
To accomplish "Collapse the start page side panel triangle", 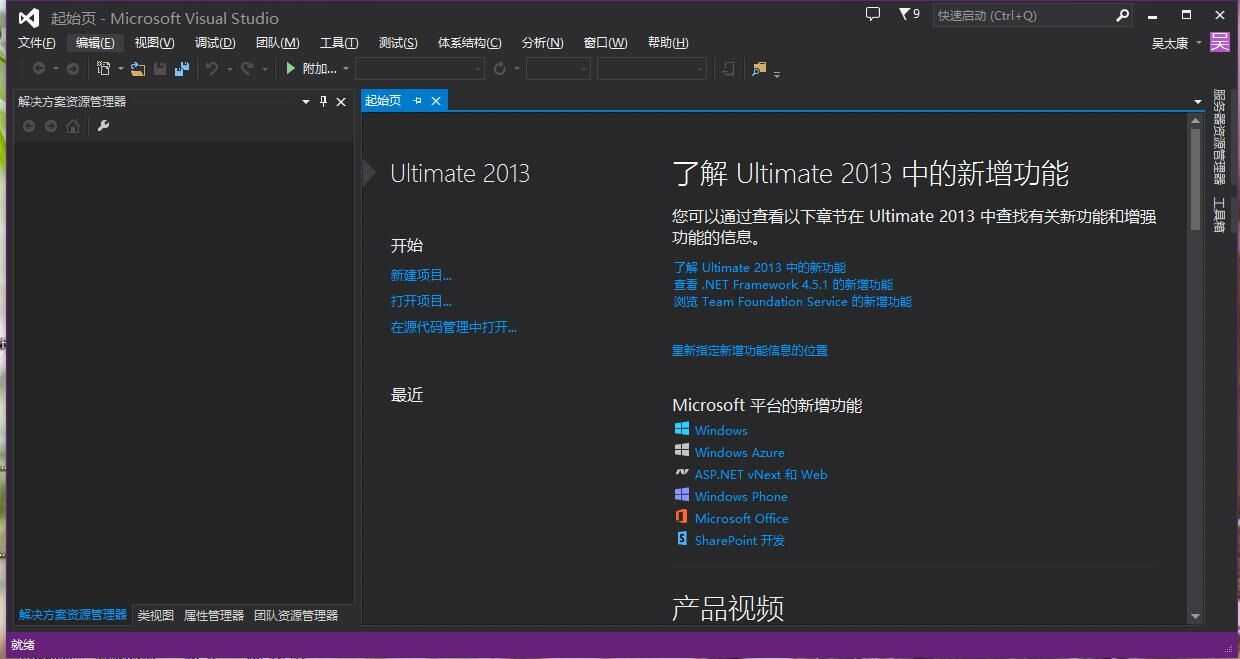I will click(x=368, y=173).
